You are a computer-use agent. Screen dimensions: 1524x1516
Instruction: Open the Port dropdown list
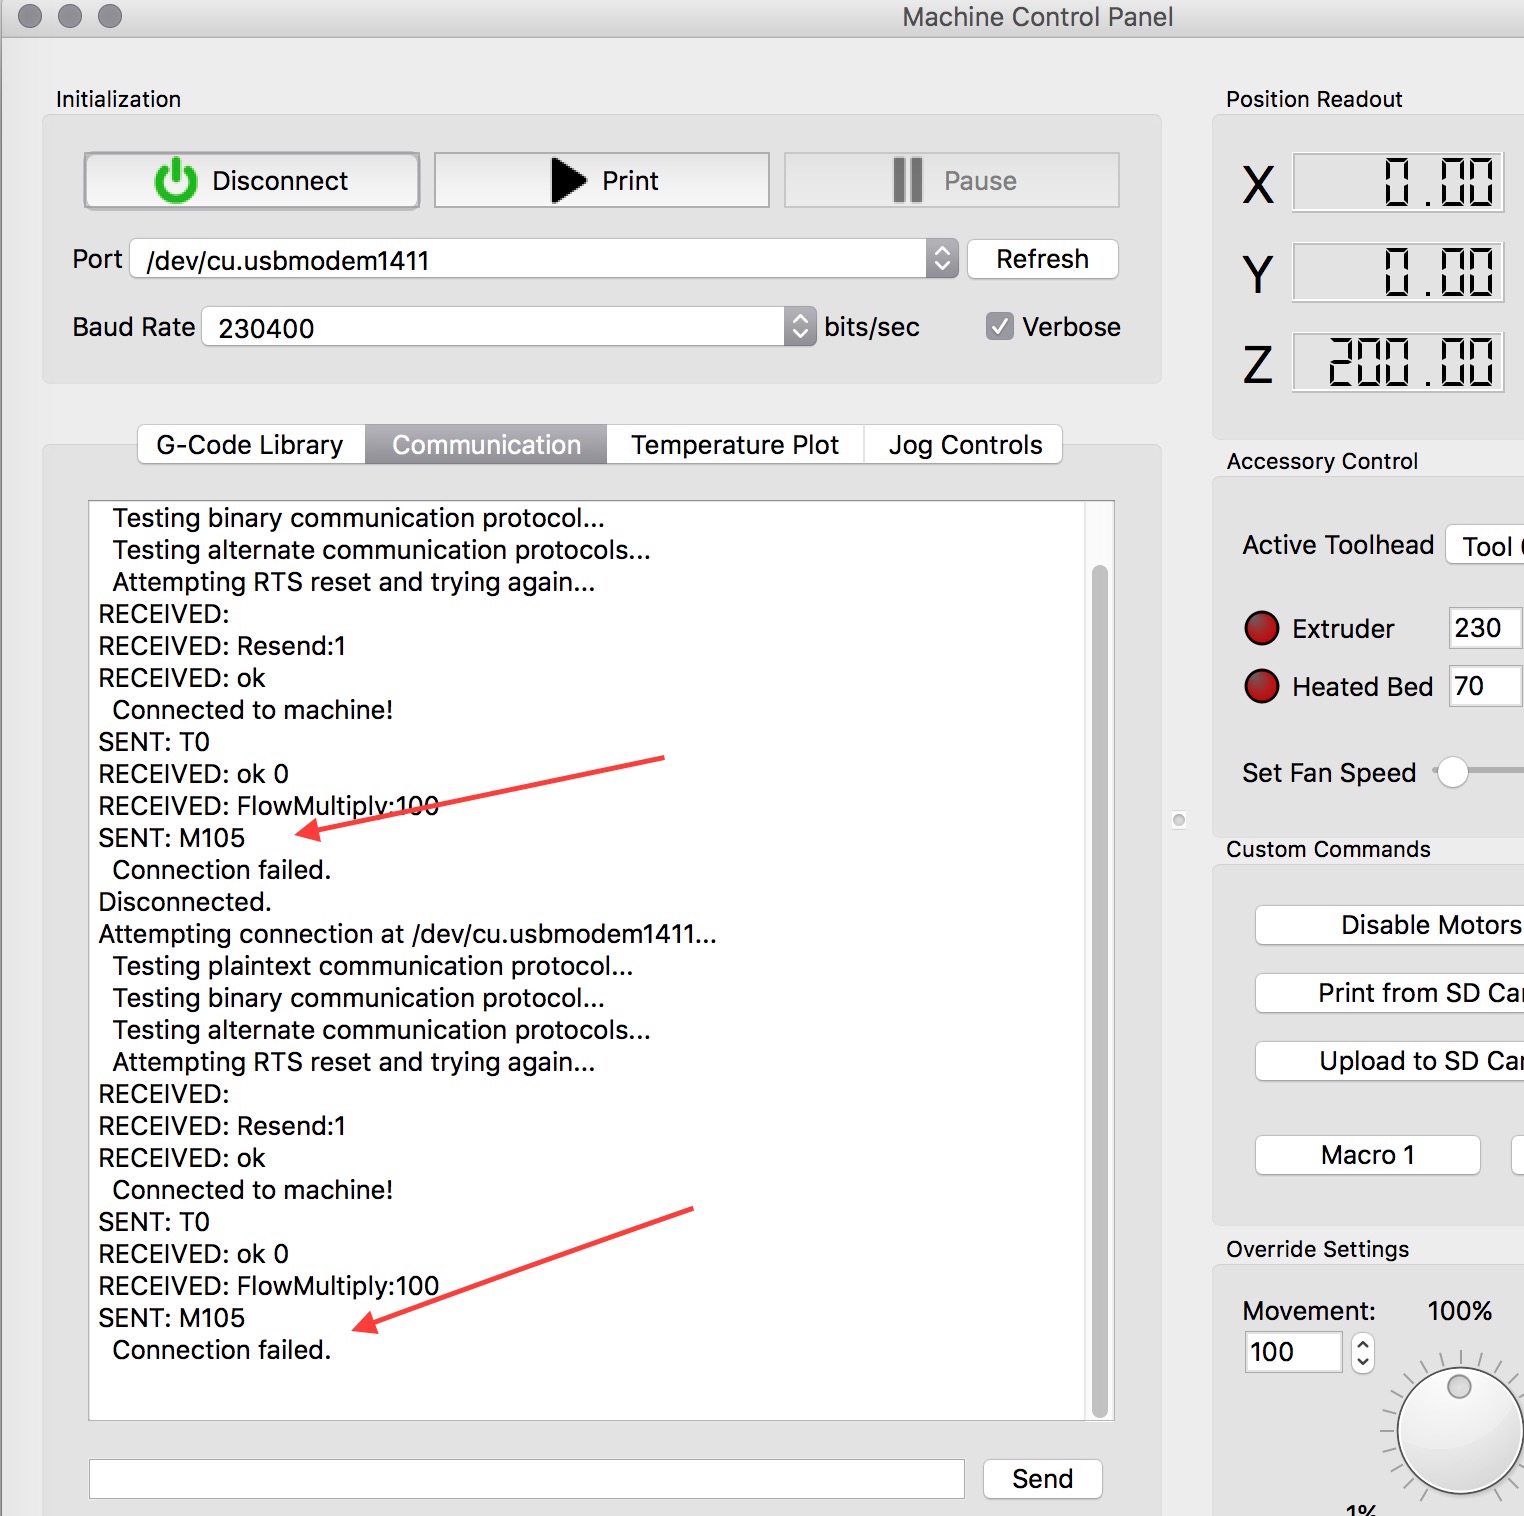click(x=544, y=259)
